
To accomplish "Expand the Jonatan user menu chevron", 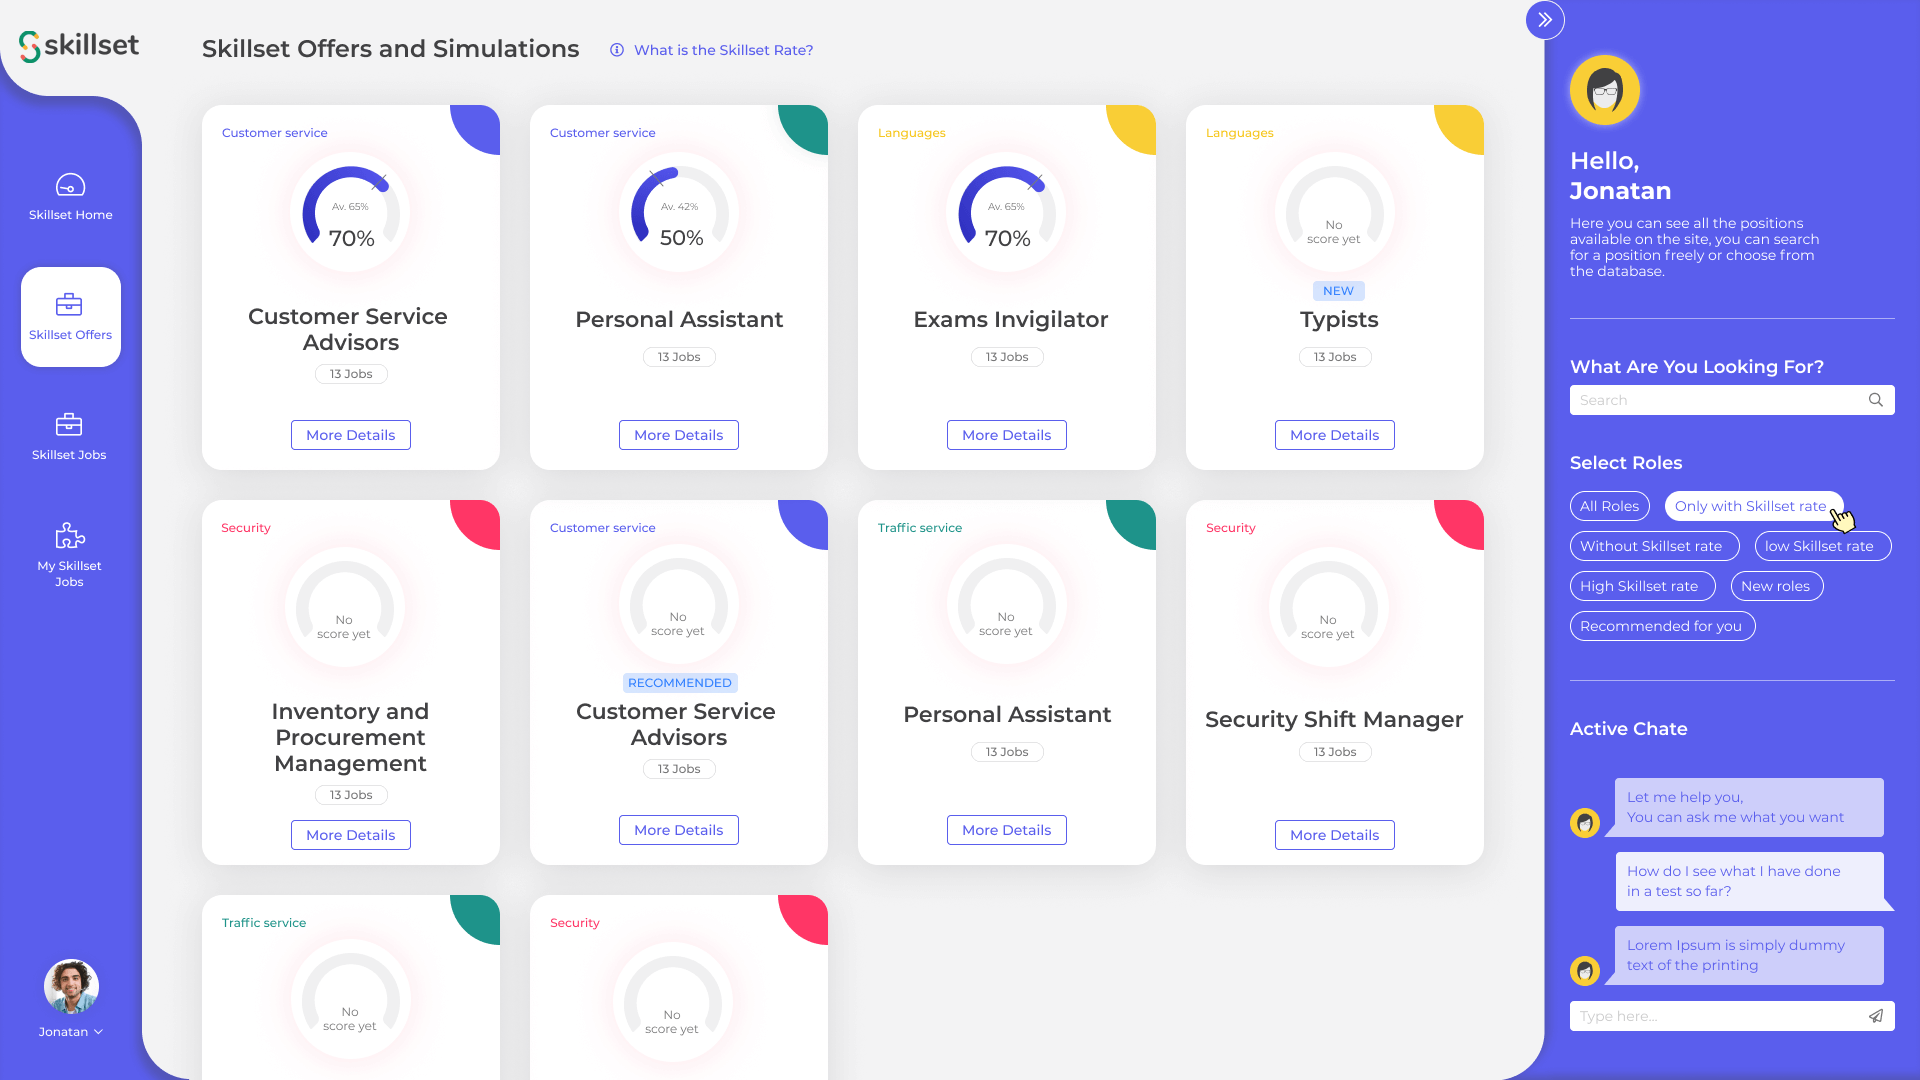I will [98, 1032].
